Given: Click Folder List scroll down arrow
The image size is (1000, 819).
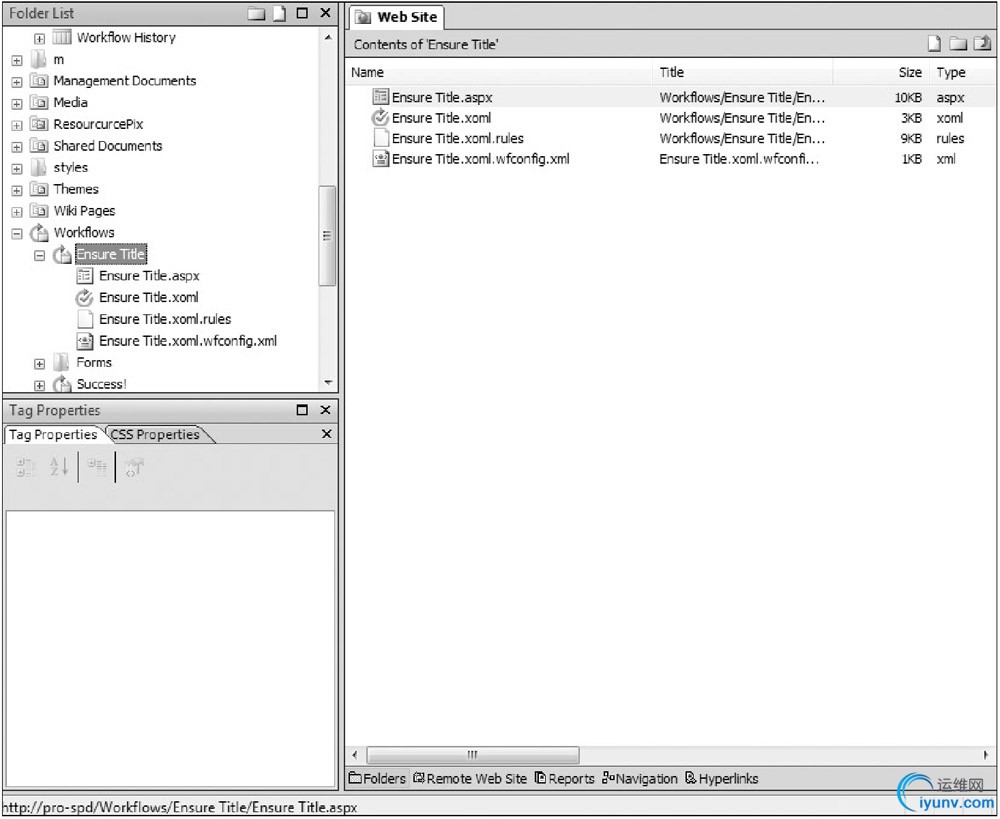Looking at the screenshot, I should click(x=328, y=383).
